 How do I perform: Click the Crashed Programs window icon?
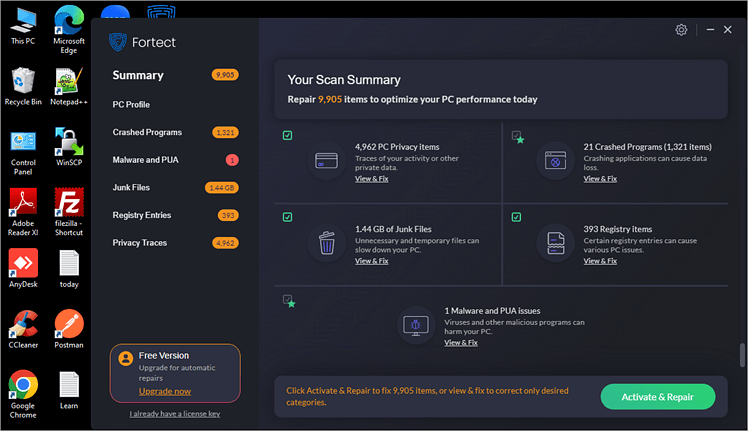555,161
